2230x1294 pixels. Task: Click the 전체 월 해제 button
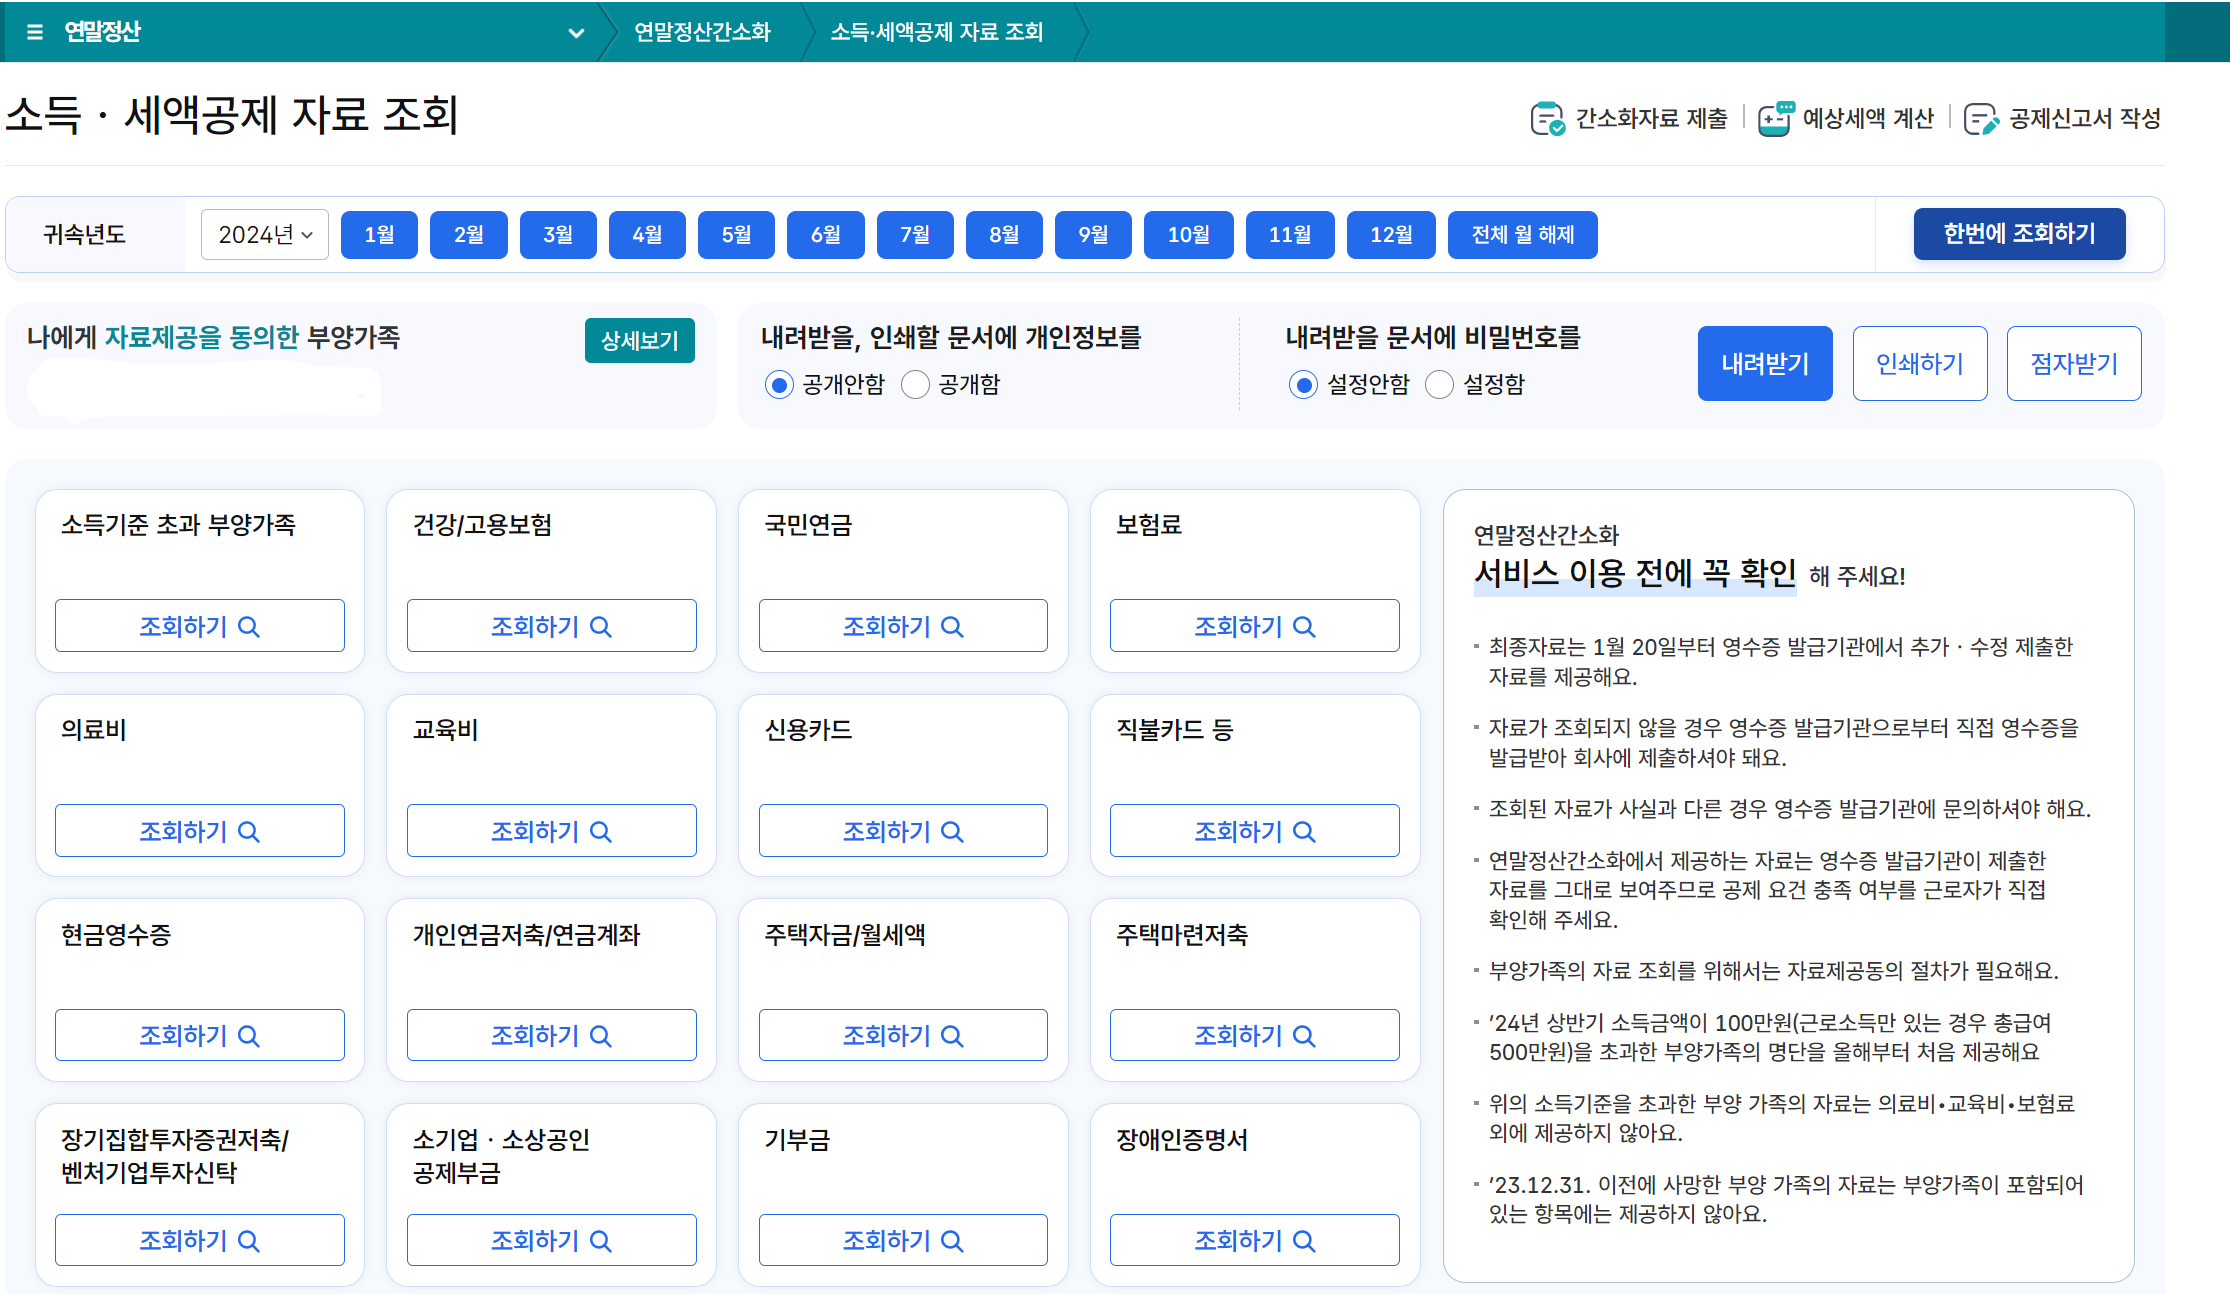[1521, 235]
